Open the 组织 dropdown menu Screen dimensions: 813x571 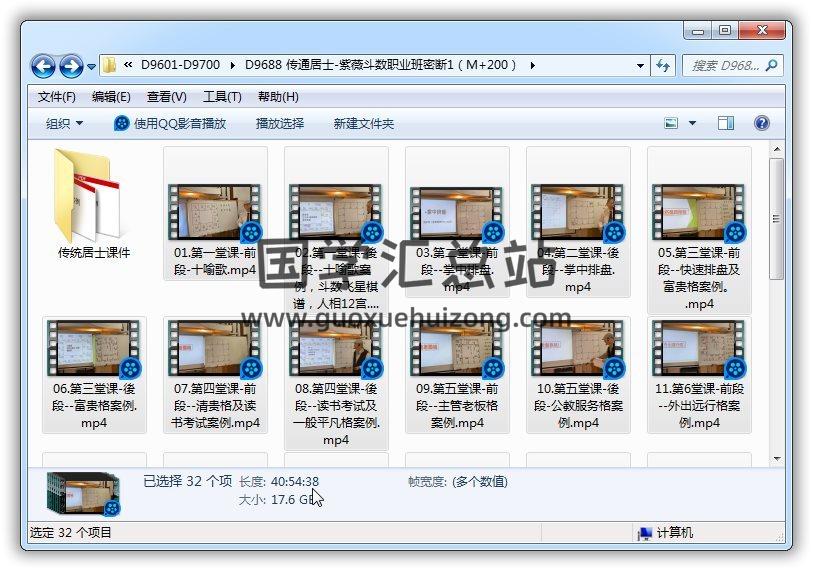pyautogui.click(x=64, y=123)
